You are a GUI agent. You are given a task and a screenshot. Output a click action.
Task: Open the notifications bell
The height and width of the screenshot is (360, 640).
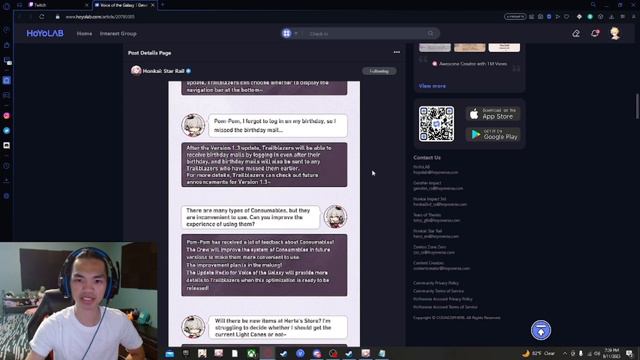595,33
